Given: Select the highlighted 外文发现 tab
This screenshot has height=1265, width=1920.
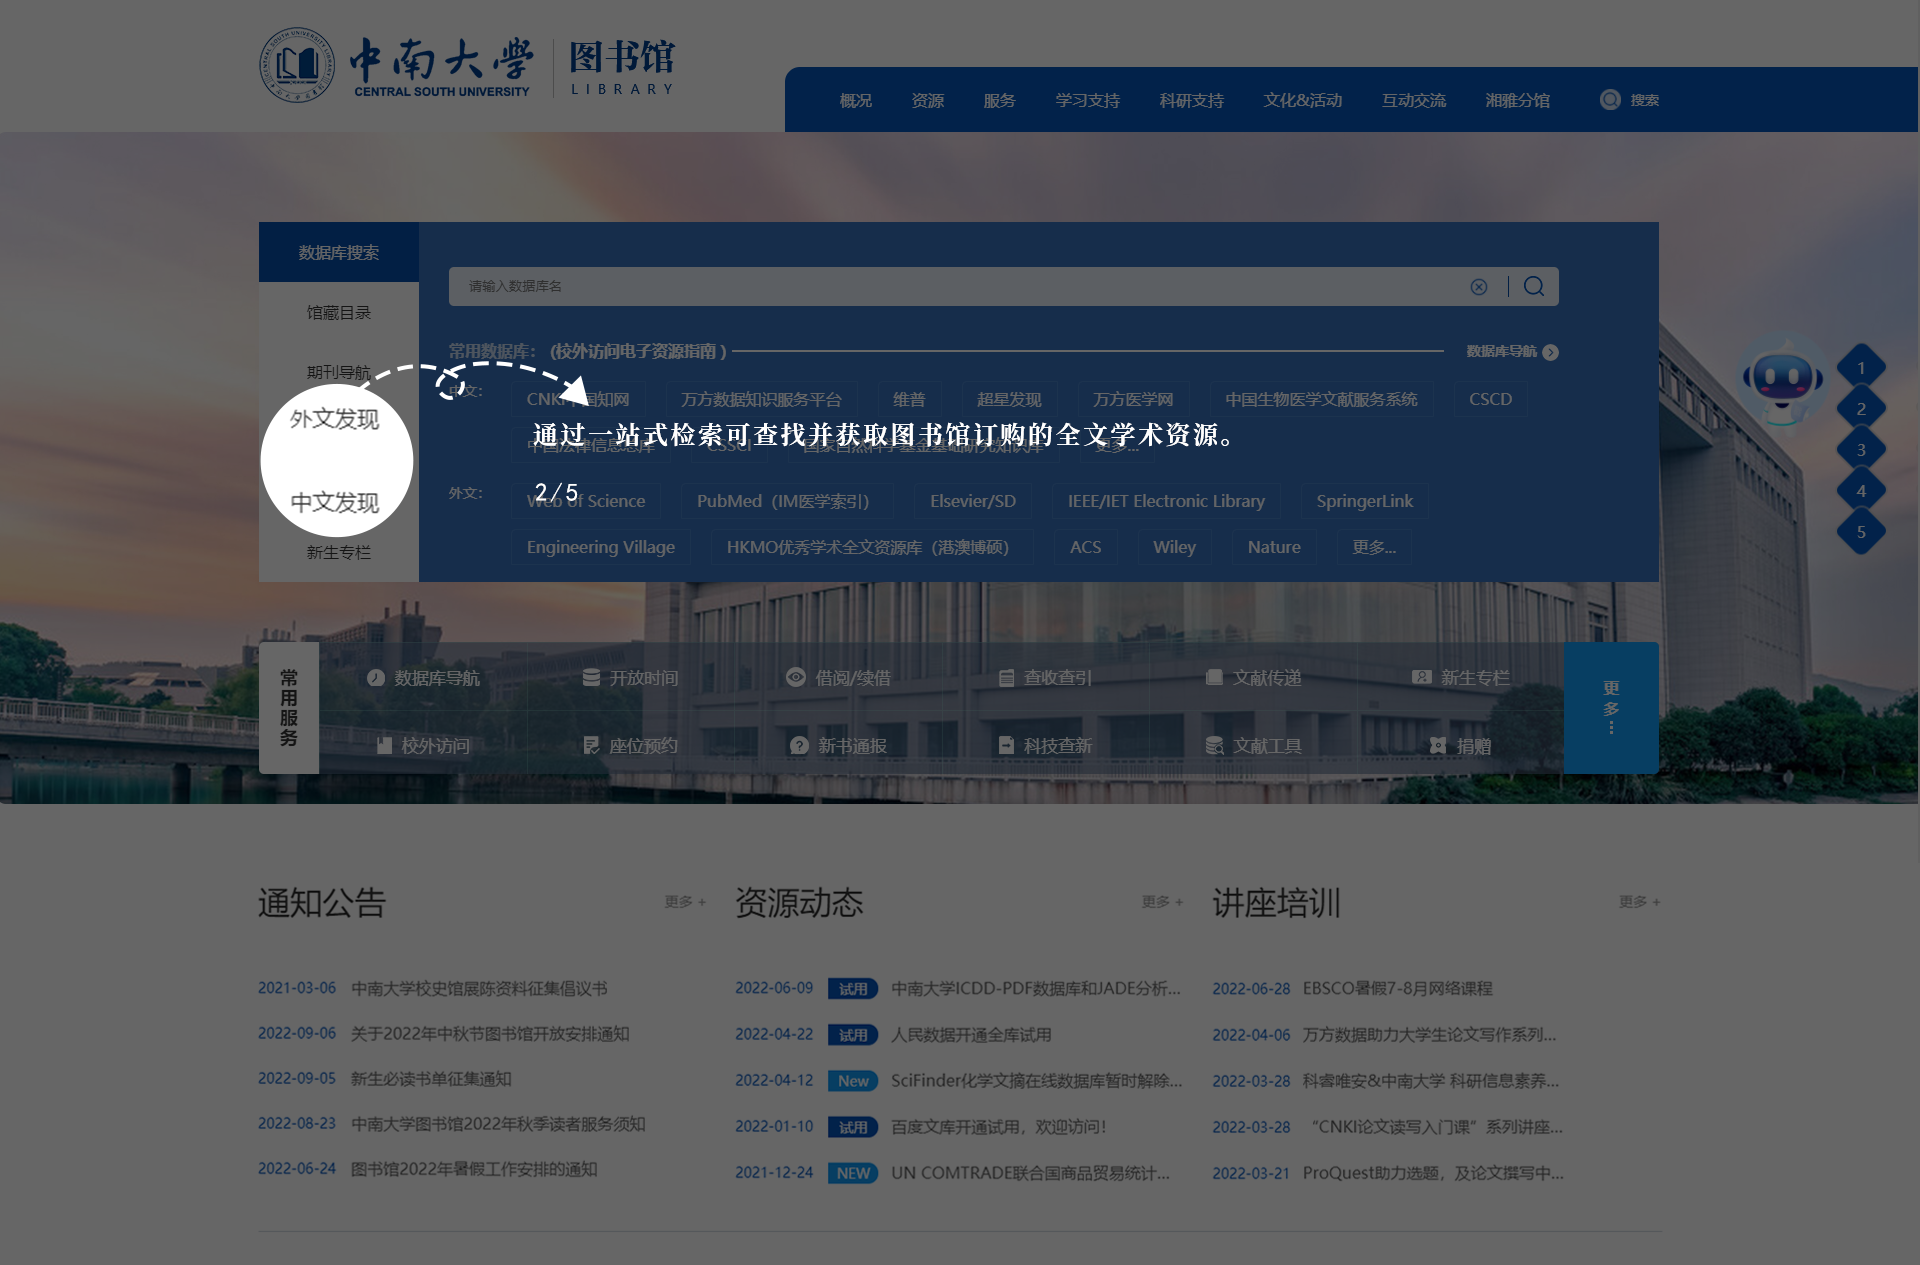Looking at the screenshot, I should tap(335, 419).
